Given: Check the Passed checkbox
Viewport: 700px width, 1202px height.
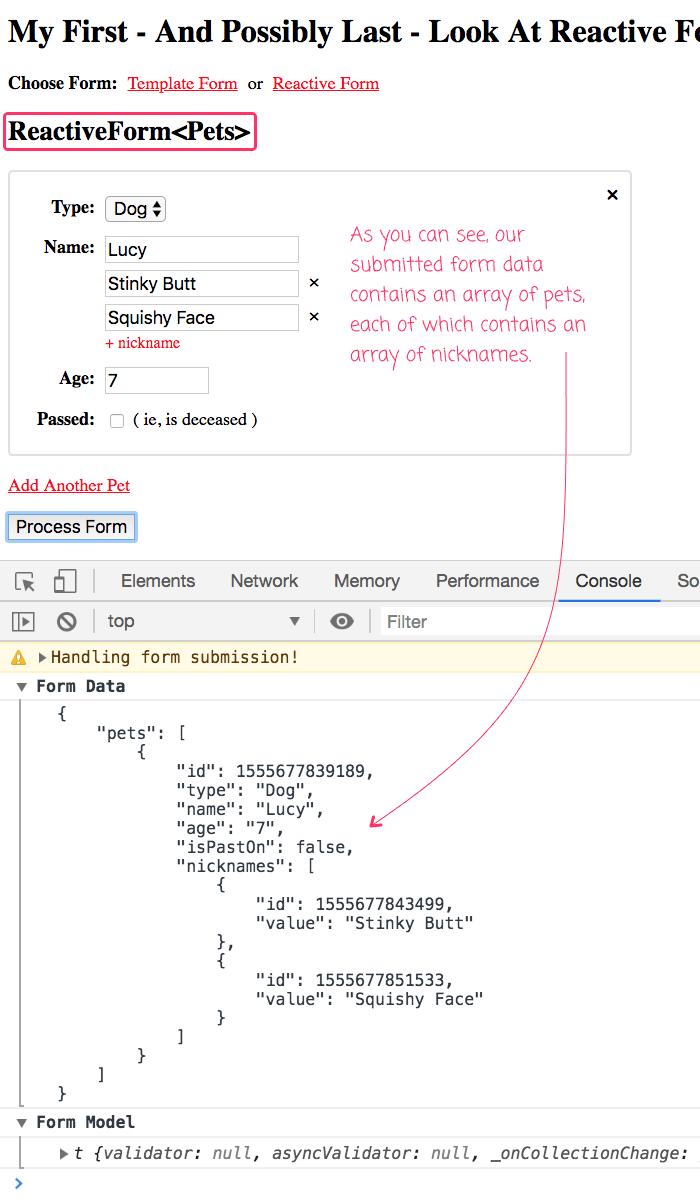Looking at the screenshot, I should click(116, 420).
